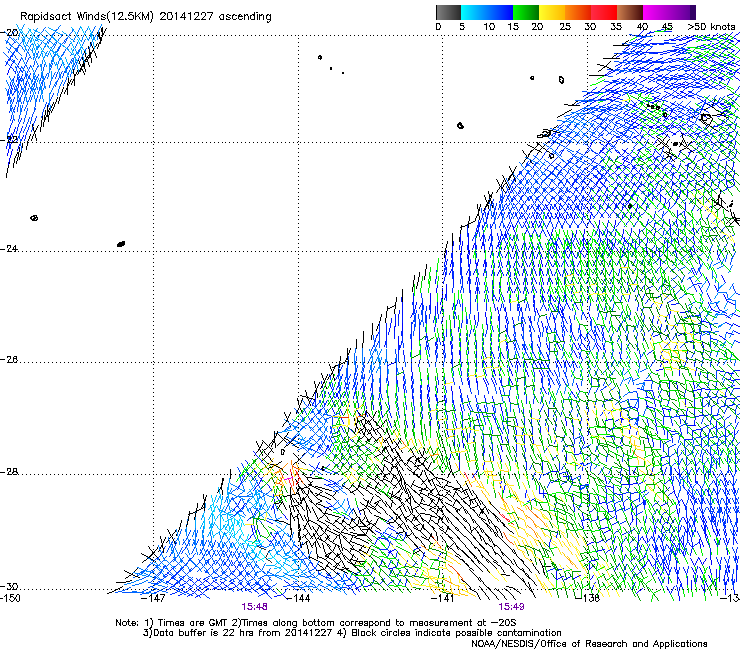Click the purple '15:48' pass time label

click(254, 607)
